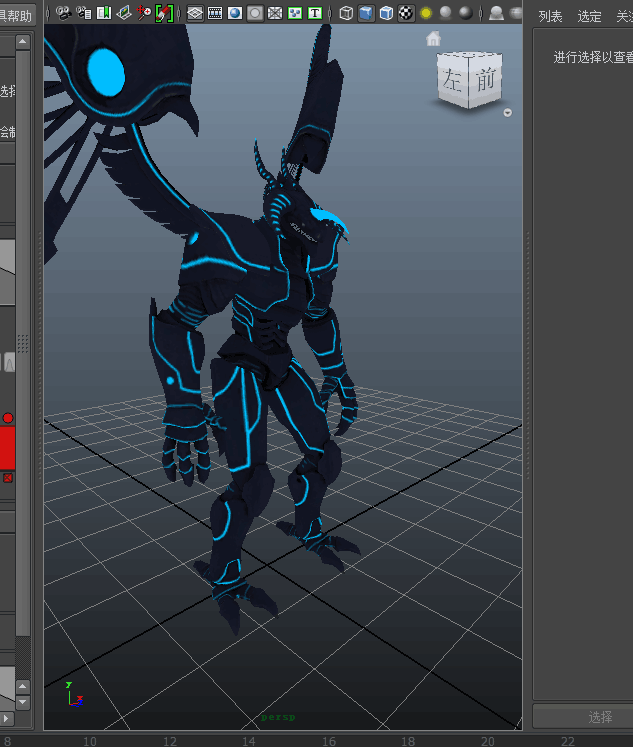Viewport: 633px width, 747px height.
Task: Click the red circle record icon
Action: pos(8,418)
